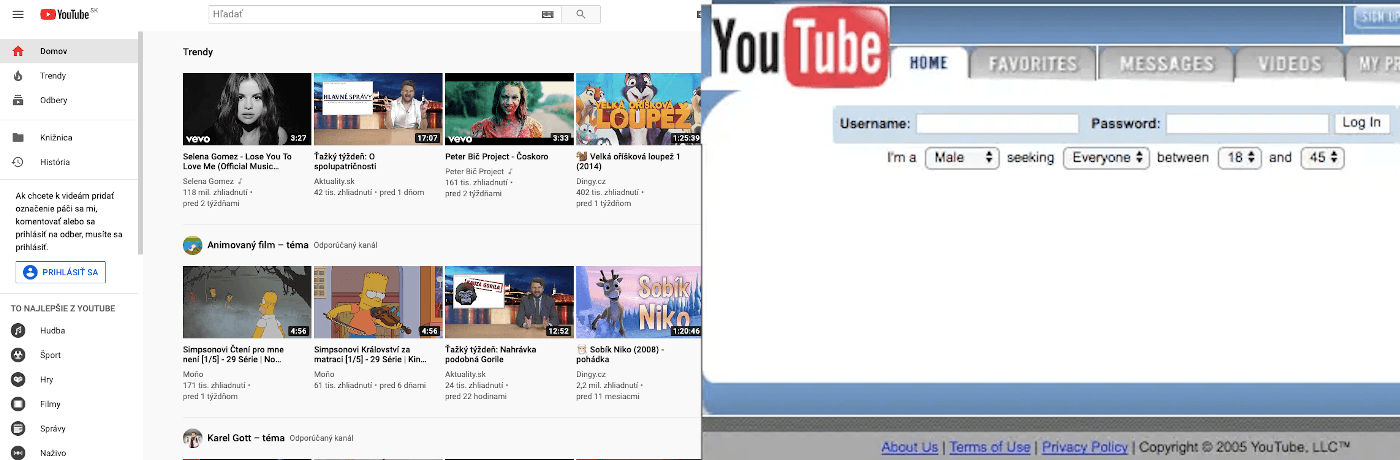Open the on-screen keyboard icon in search
Screen dimensions: 1400x460
point(547,15)
